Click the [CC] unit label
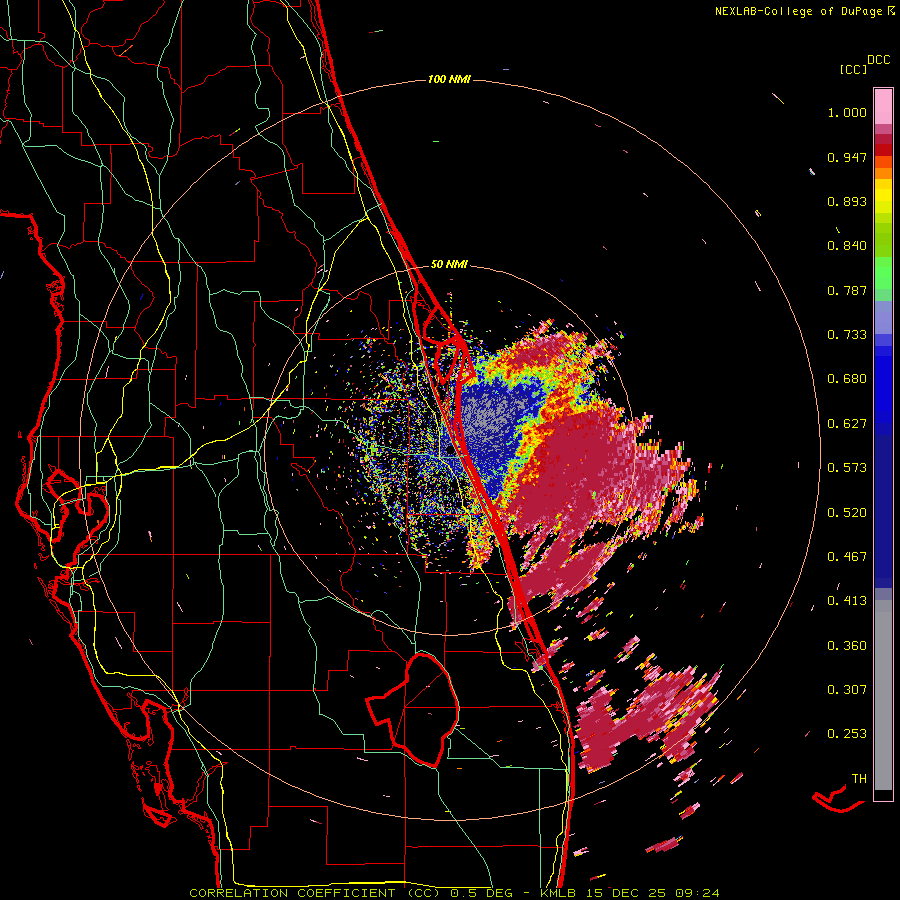This screenshot has height=900, width=900. (x=854, y=69)
